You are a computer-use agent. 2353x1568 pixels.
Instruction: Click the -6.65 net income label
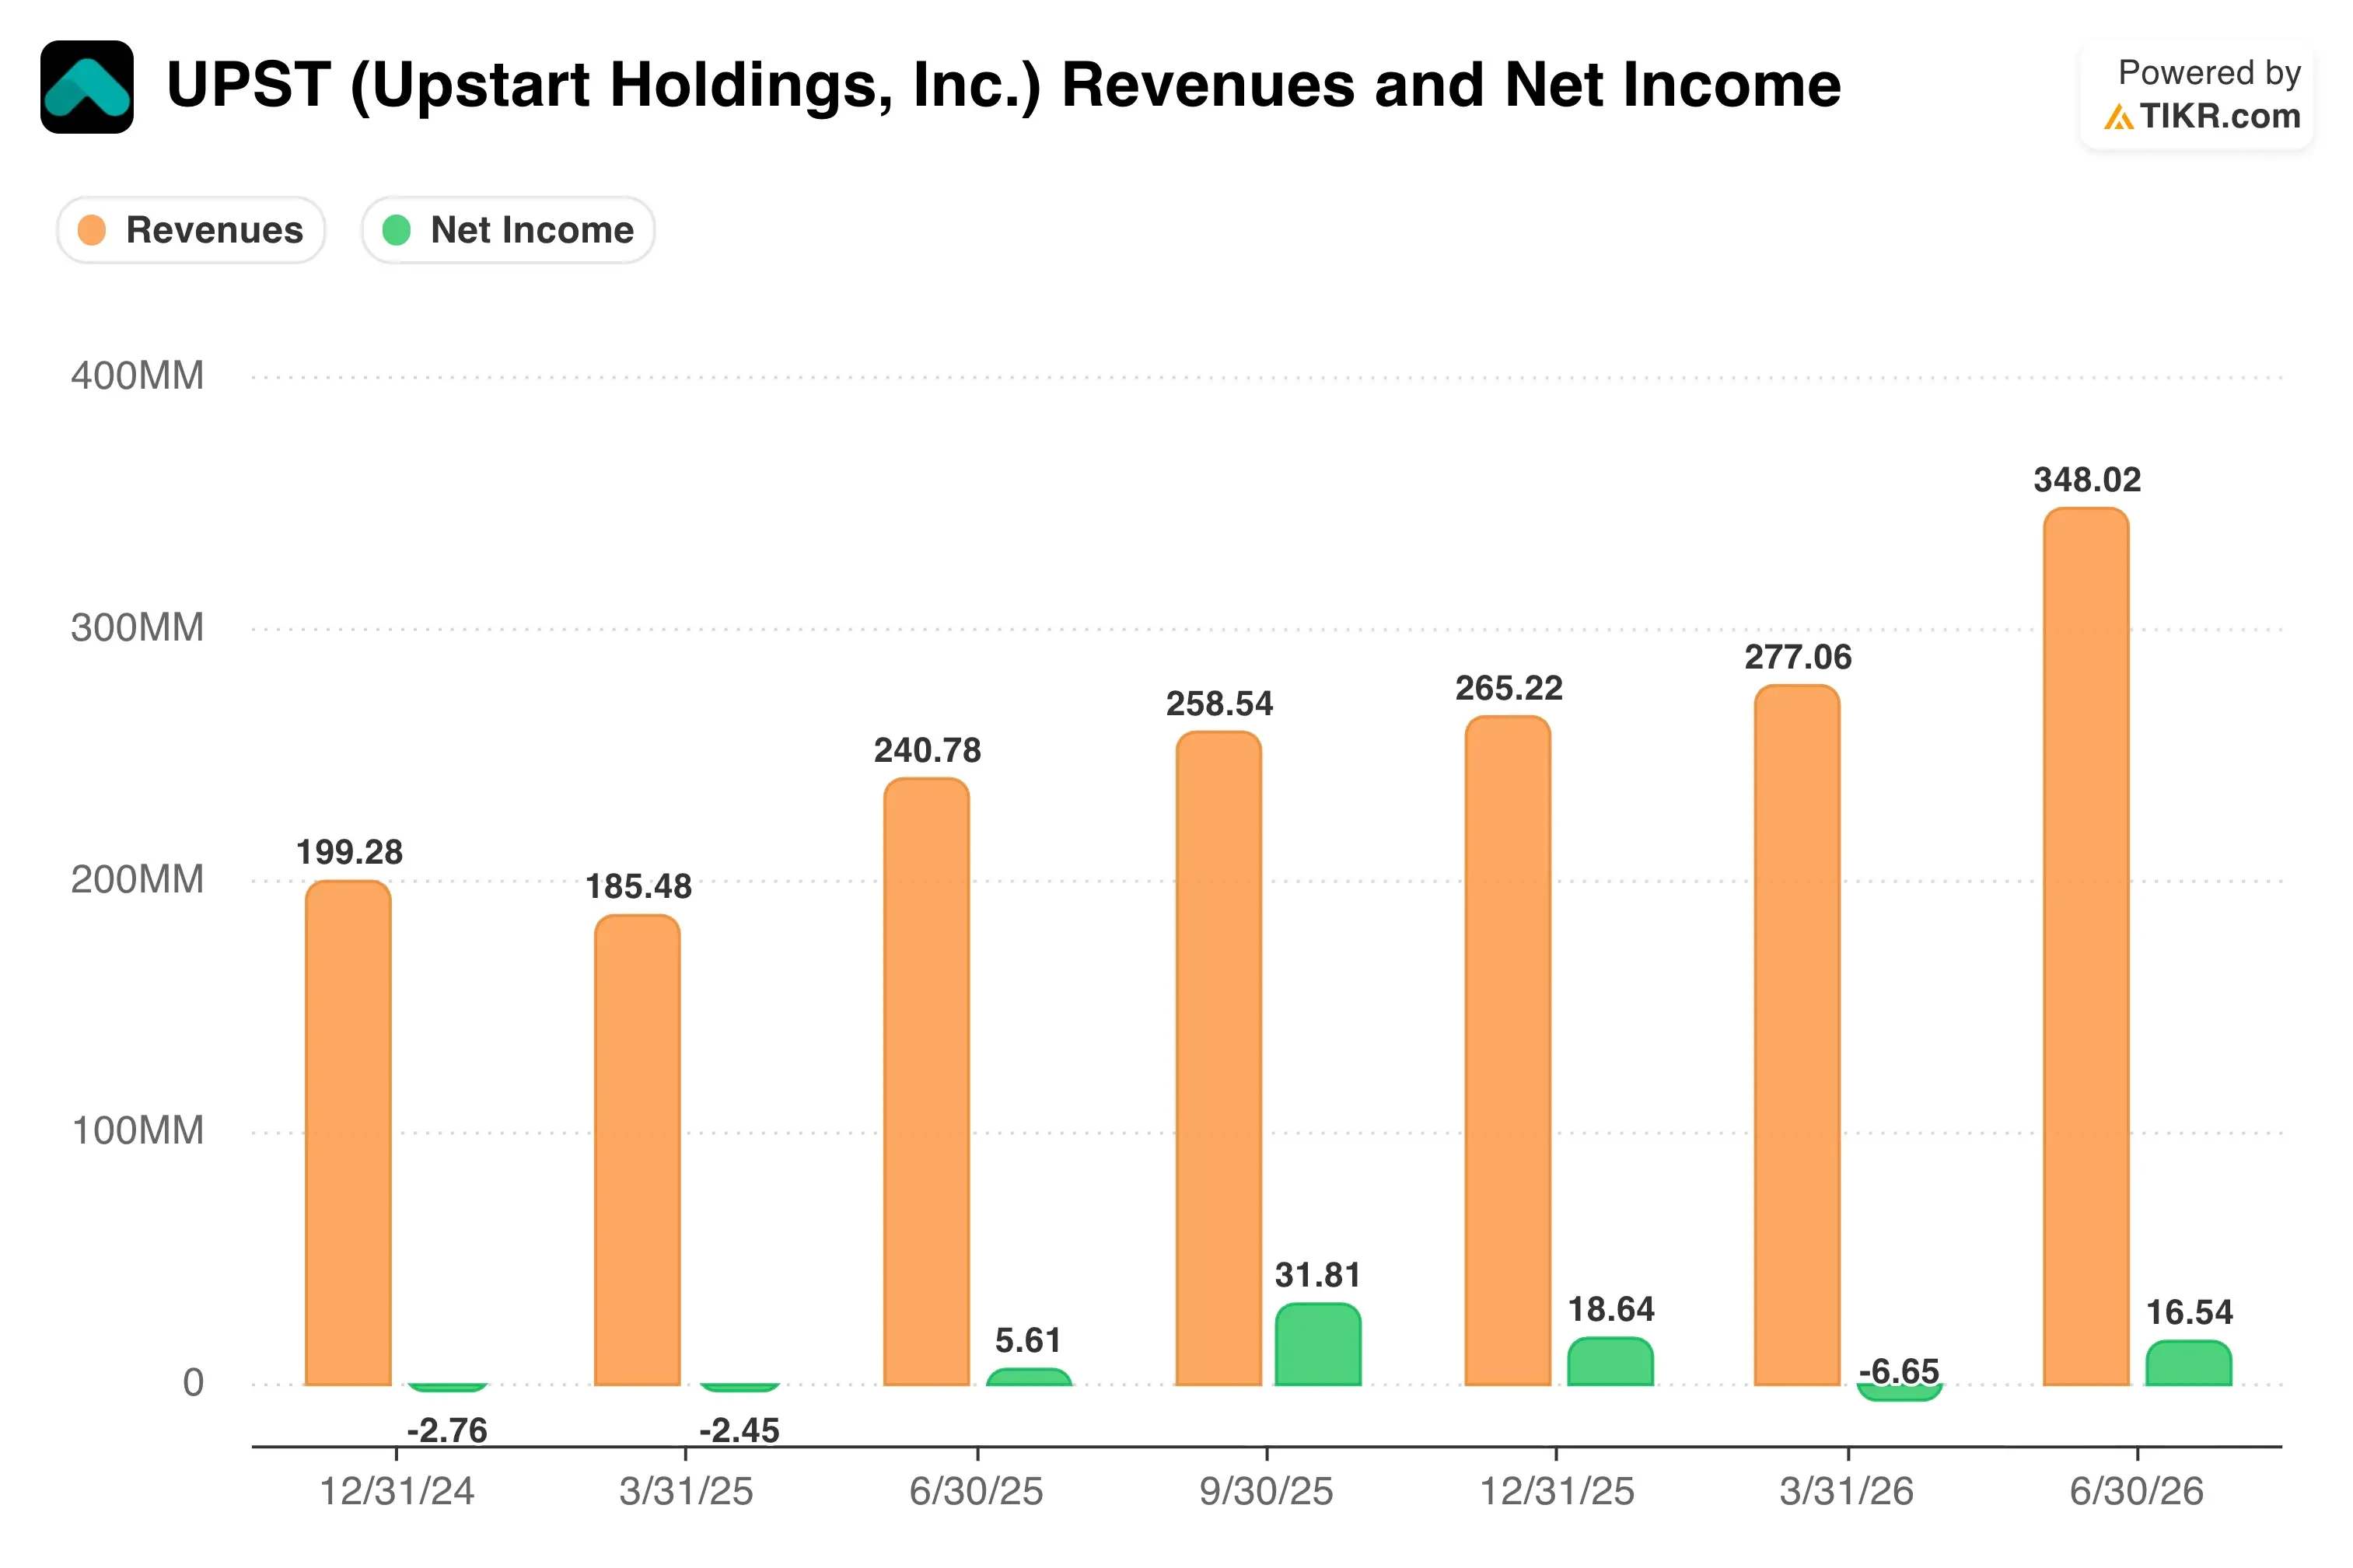(x=1899, y=1371)
